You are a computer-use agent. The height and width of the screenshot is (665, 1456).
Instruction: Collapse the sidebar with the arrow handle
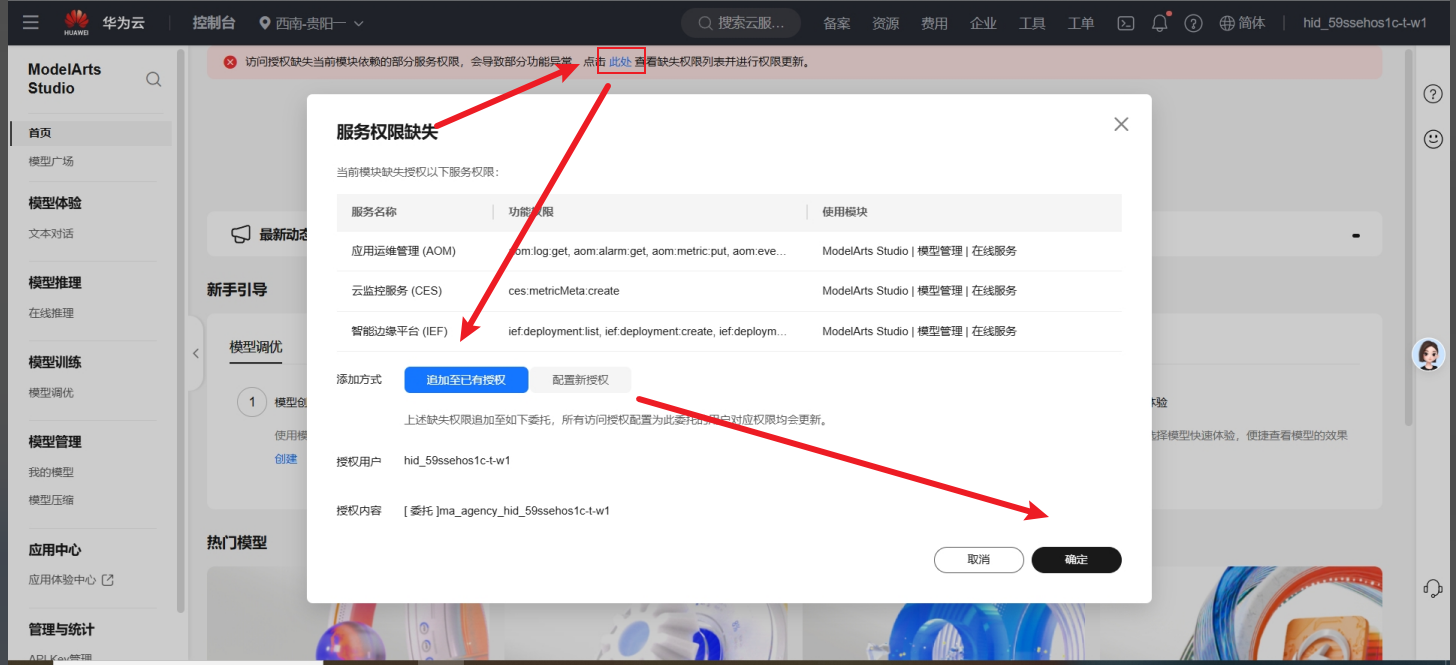pos(196,353)
